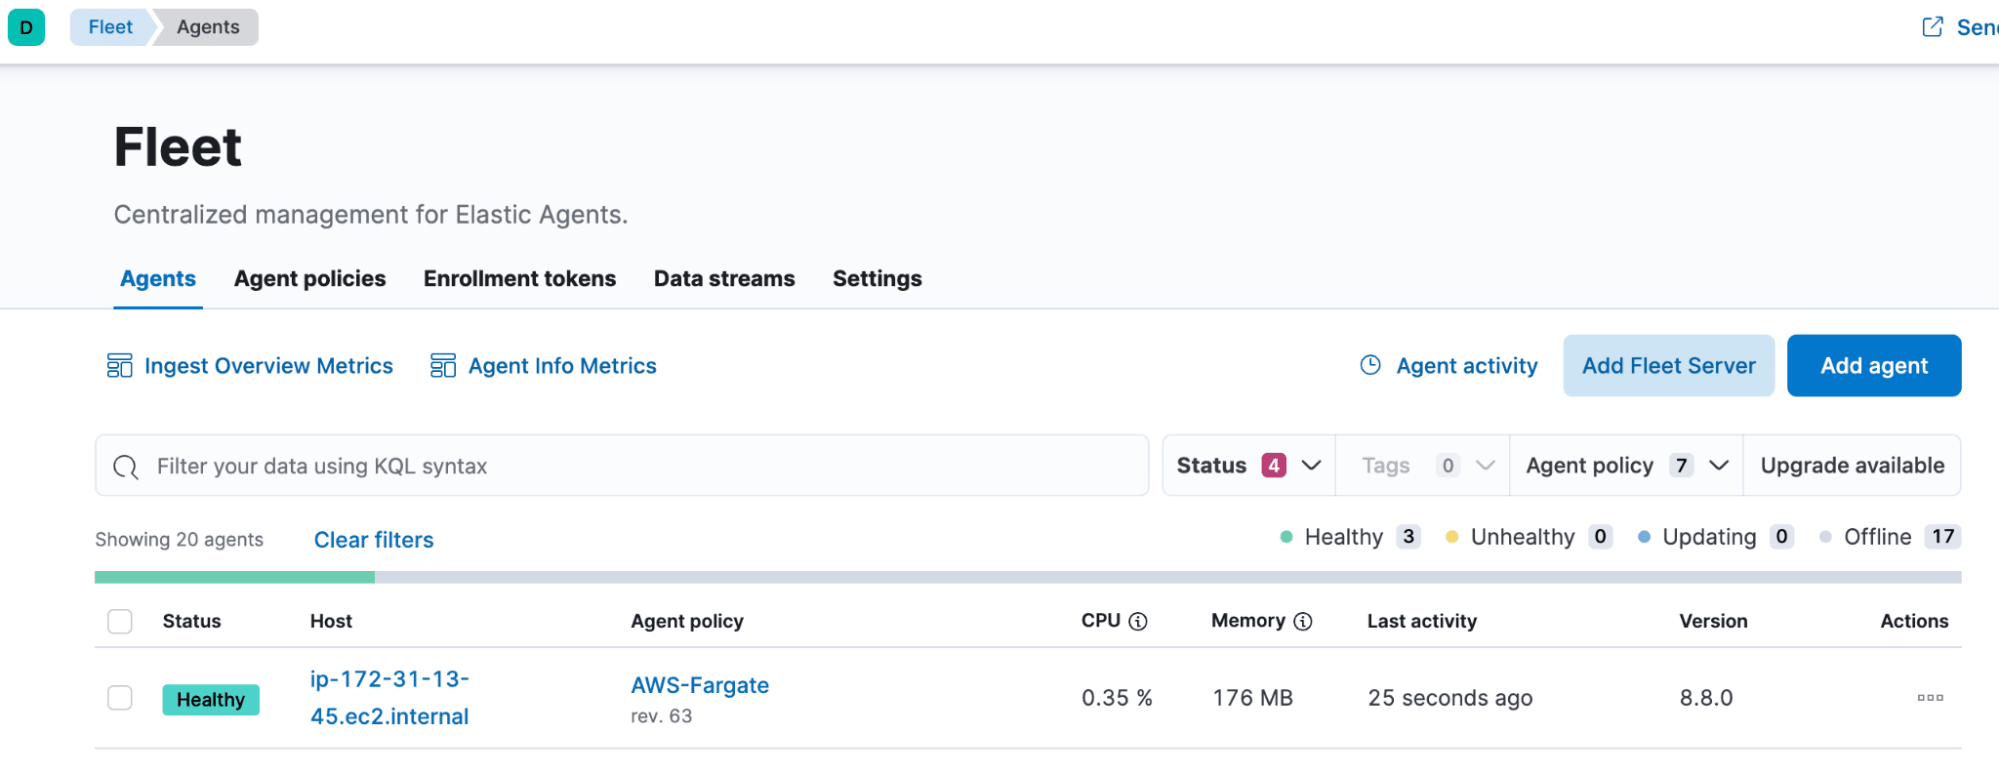Click the Clear filters link

coord(373,540)
